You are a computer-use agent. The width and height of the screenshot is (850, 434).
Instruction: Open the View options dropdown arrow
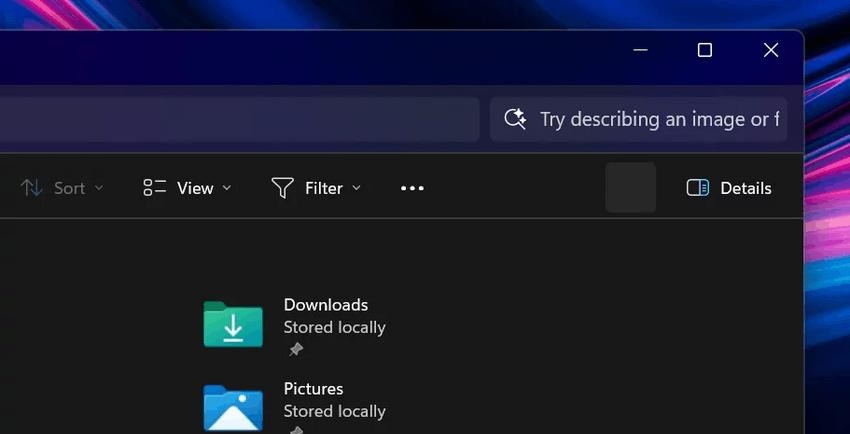(226, 188)
